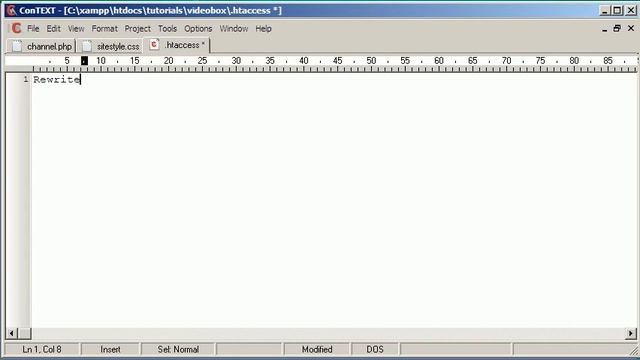The height and width of the screenshot is (360, 640).
Task: Open the File menu
Action: point(33,29)
